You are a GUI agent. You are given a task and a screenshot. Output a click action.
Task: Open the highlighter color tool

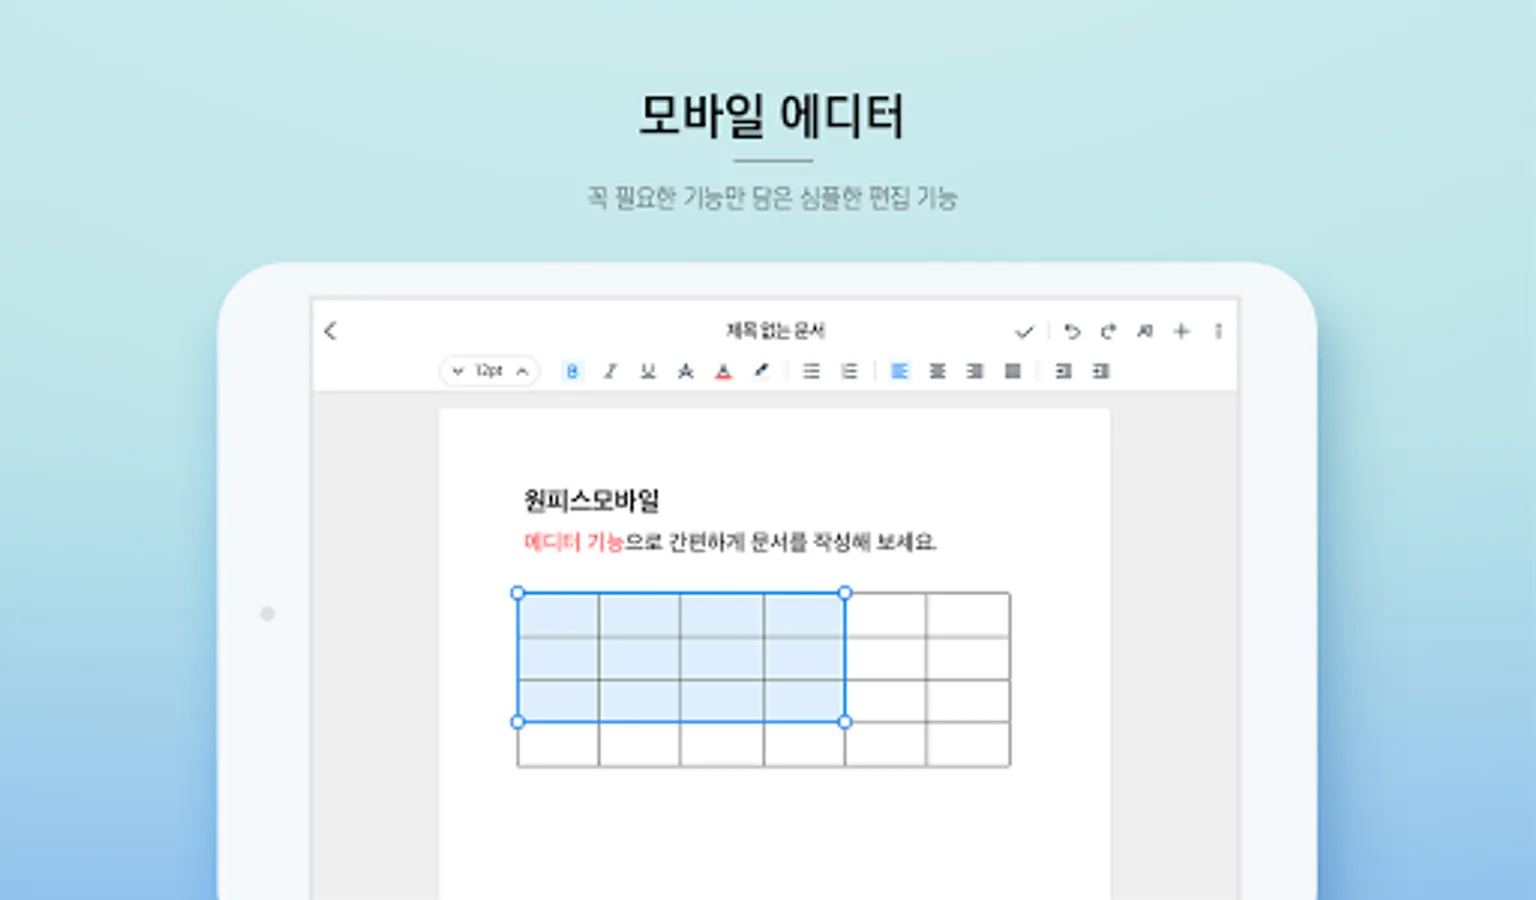[761, 371]
